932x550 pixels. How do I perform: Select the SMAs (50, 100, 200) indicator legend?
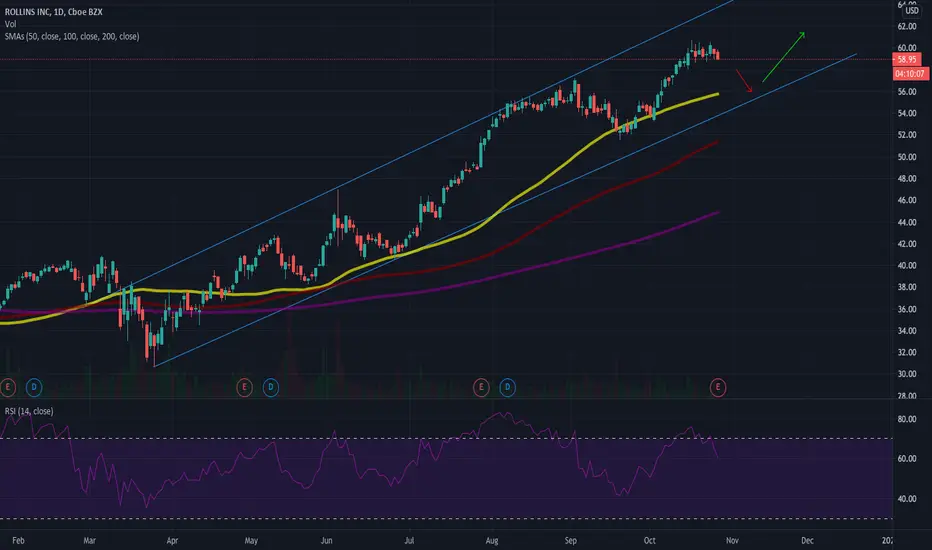coord(72,36)
